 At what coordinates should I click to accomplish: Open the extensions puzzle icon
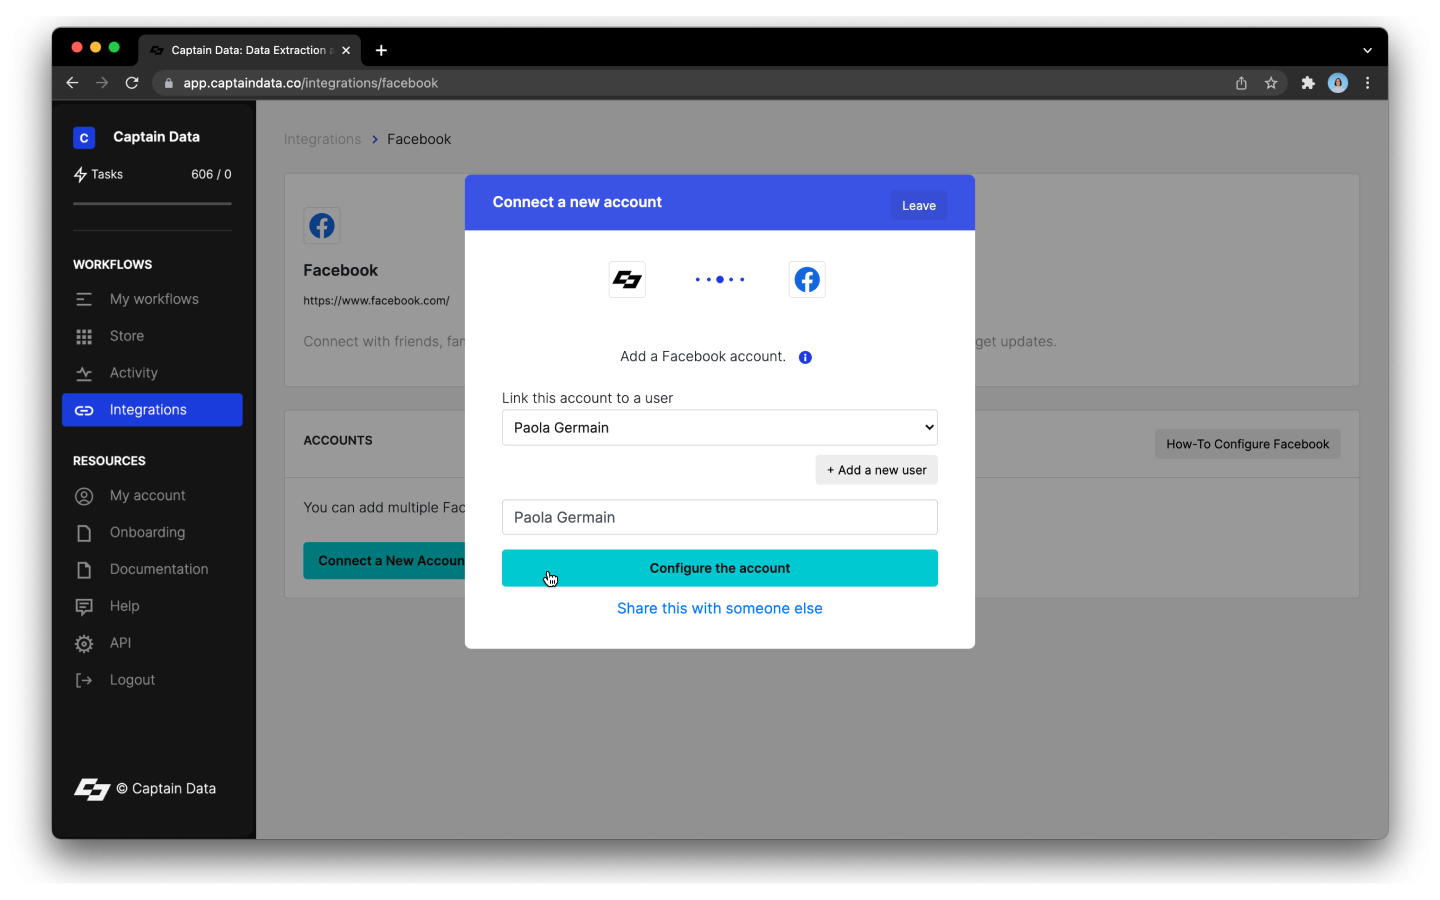point(1308,83)
